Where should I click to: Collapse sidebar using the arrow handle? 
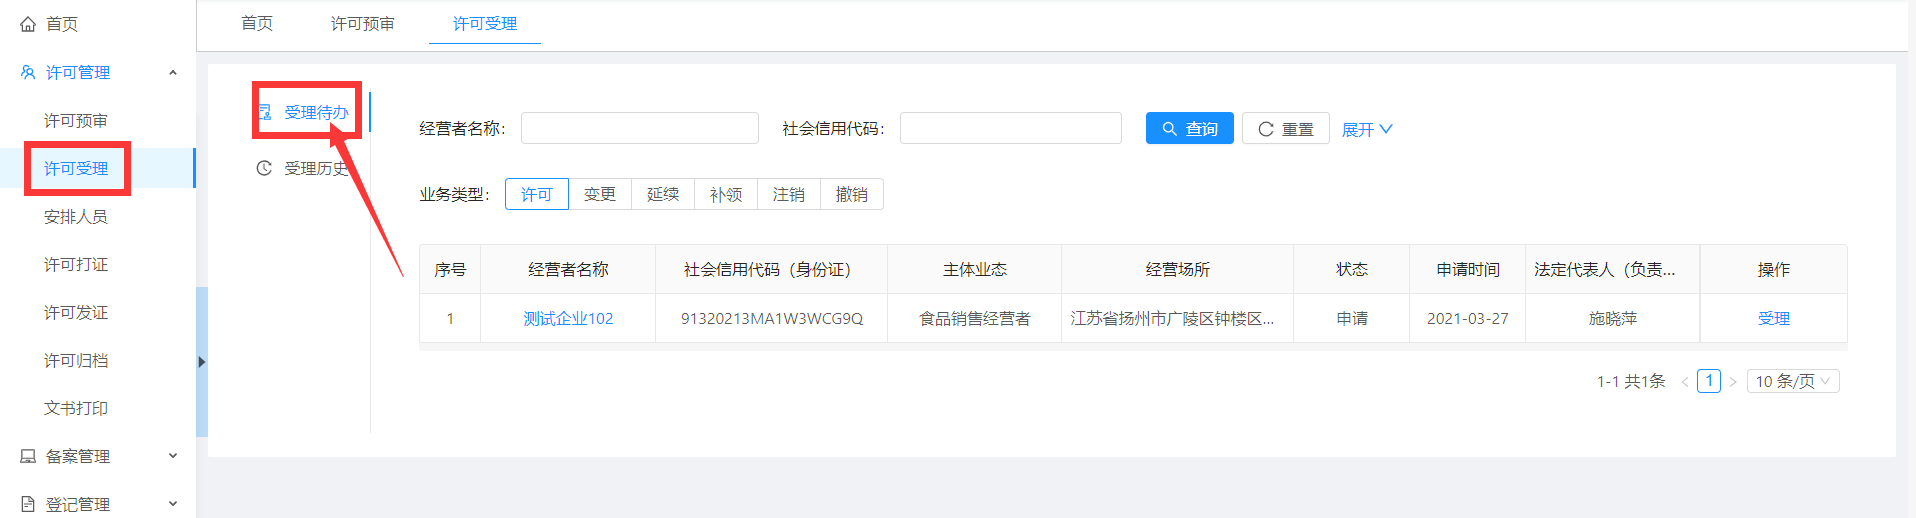pos(201,362)
